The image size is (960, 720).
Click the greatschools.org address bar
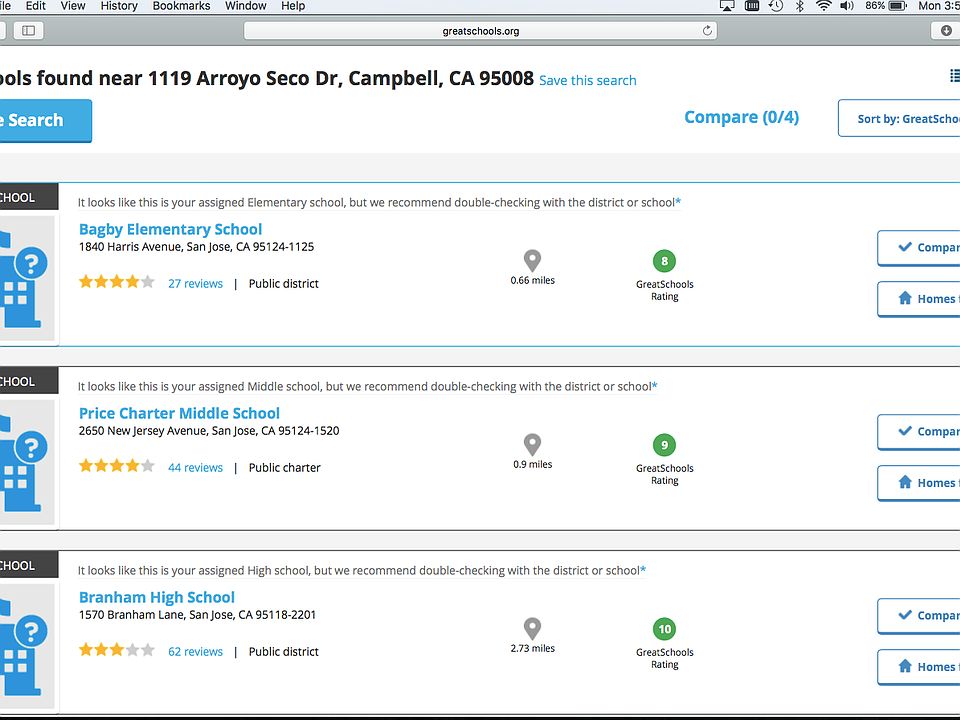[x=481, y=31]
